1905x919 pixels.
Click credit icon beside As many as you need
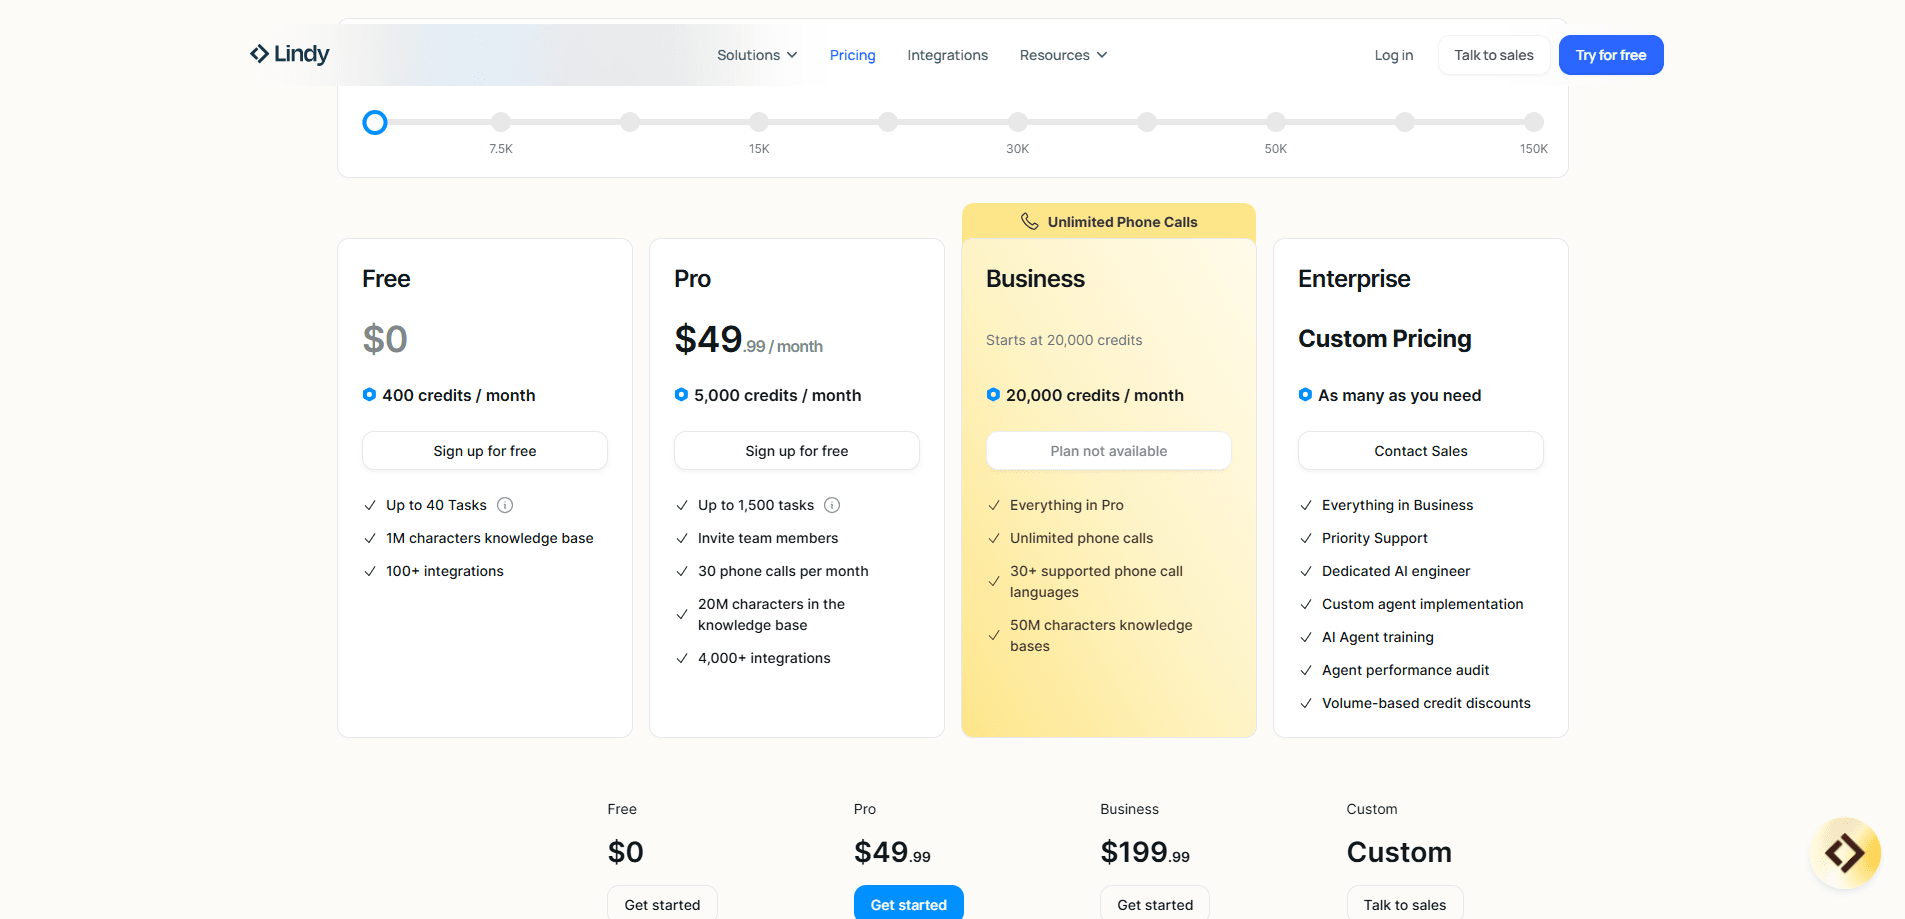[1305, 395]
